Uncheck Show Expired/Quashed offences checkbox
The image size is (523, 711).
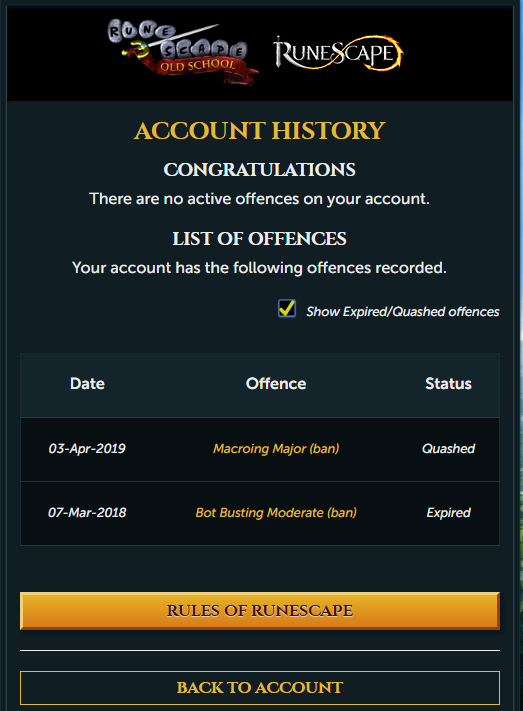(287, 309)
